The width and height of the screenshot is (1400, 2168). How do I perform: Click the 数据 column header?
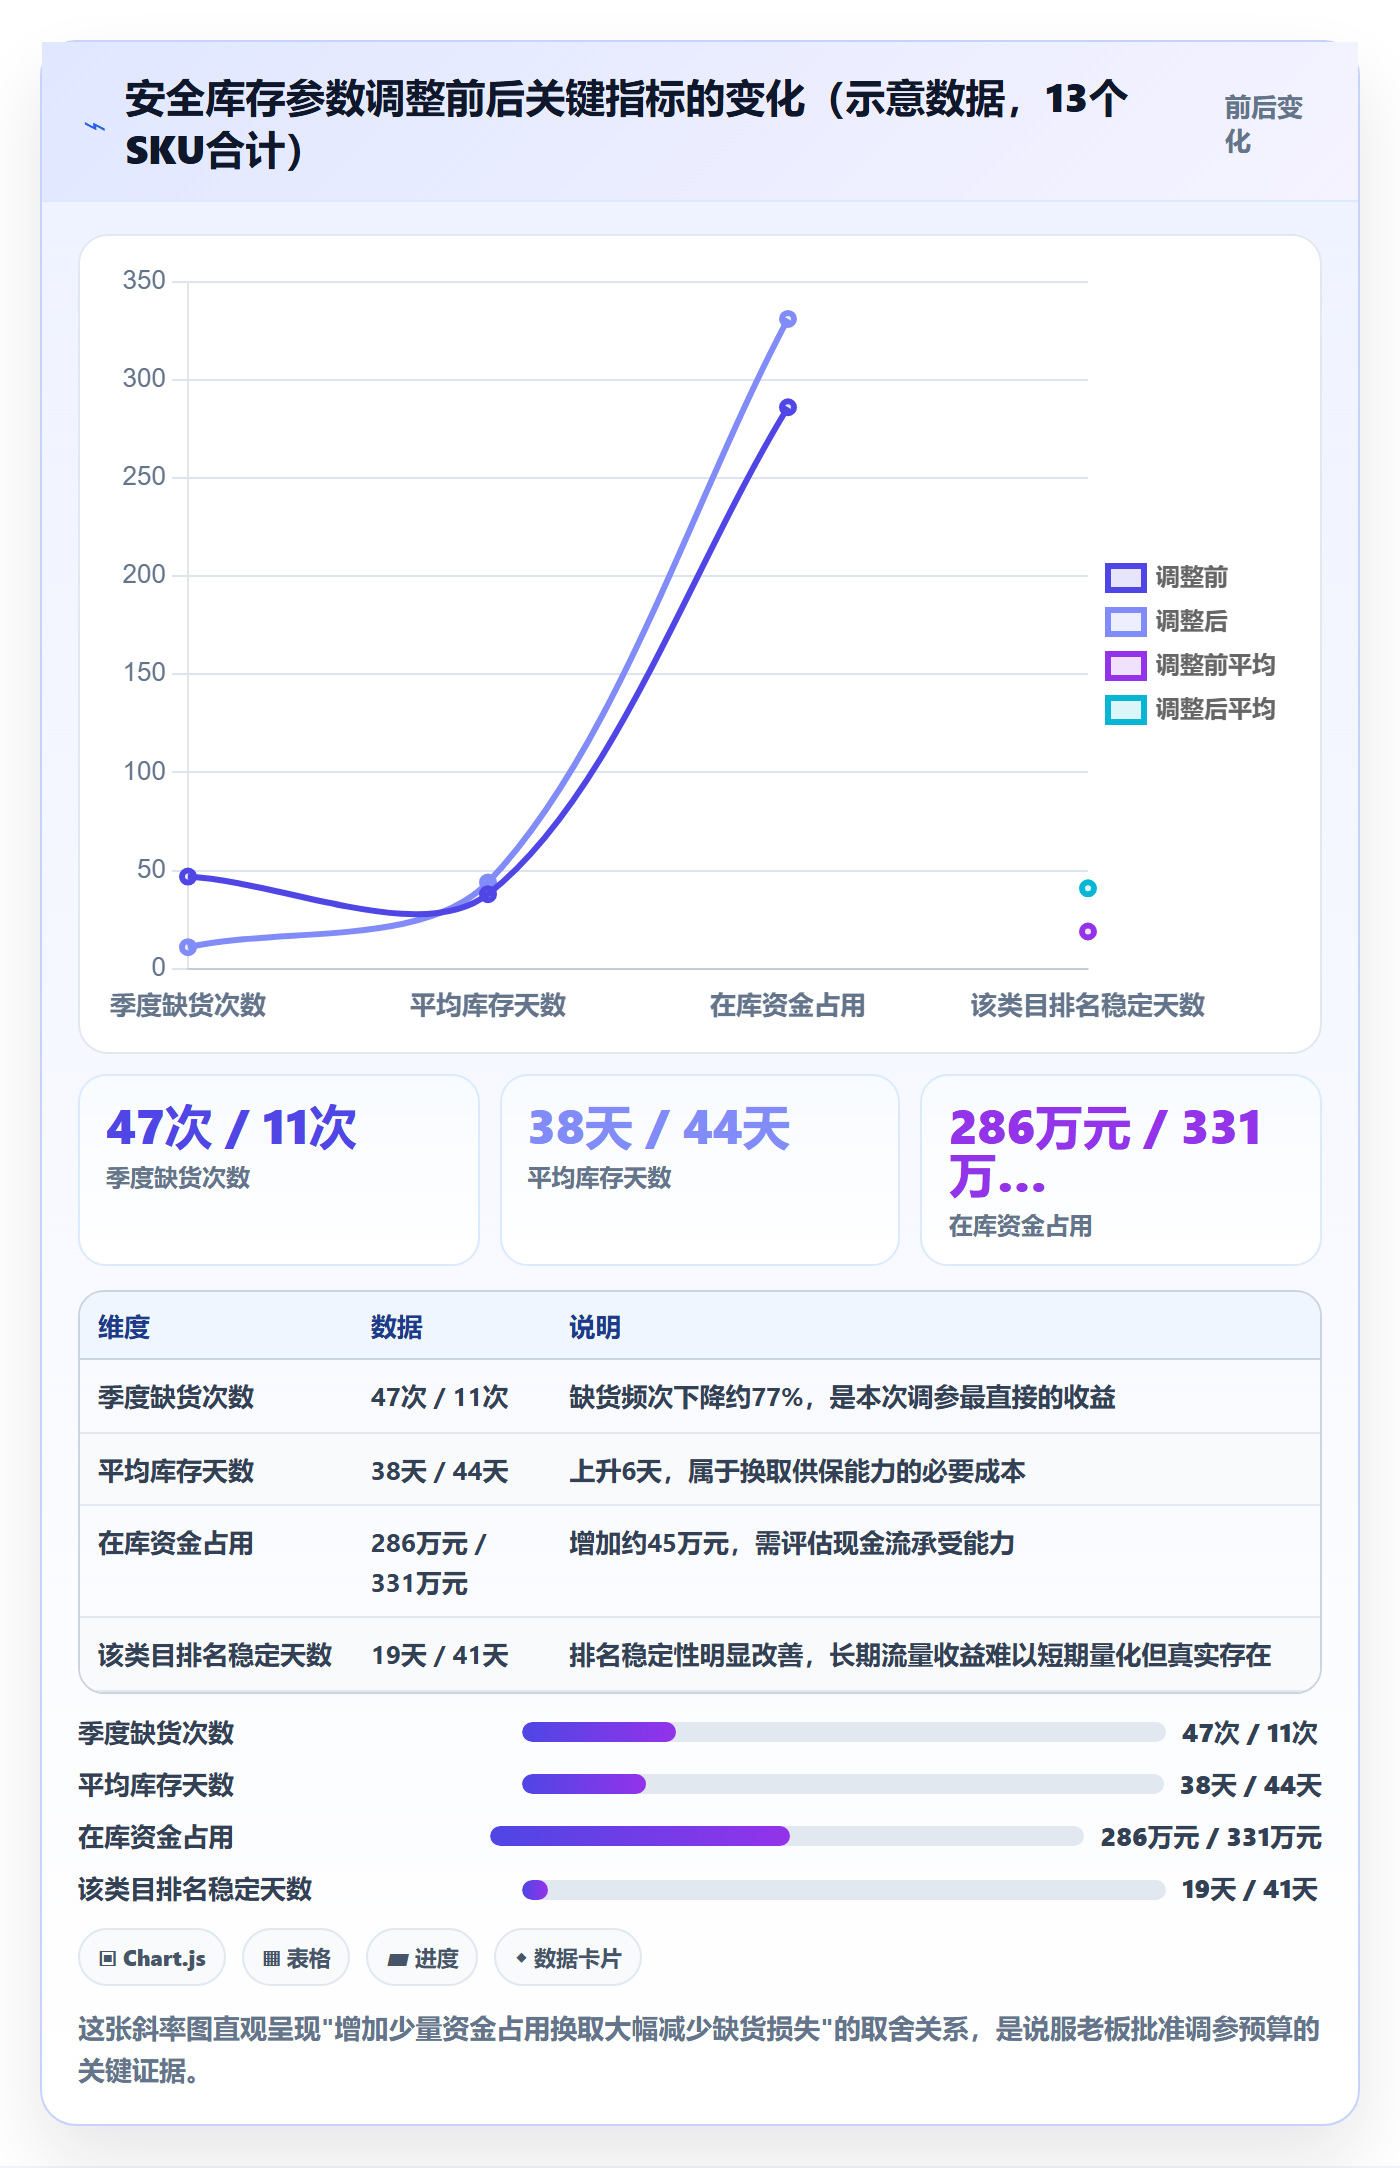tap(397, 1327)
